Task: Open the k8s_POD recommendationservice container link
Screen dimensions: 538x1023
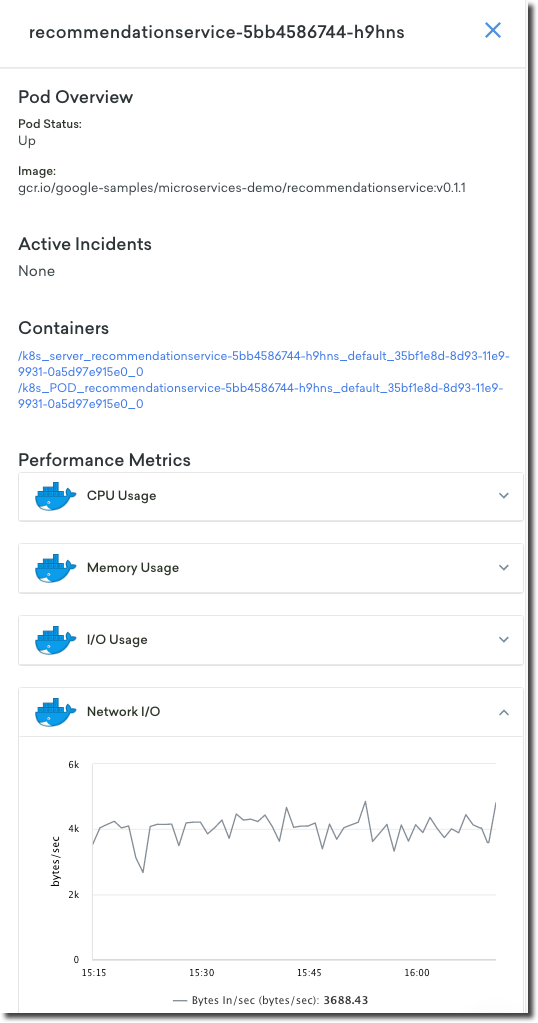Action: tap(261, 396)
